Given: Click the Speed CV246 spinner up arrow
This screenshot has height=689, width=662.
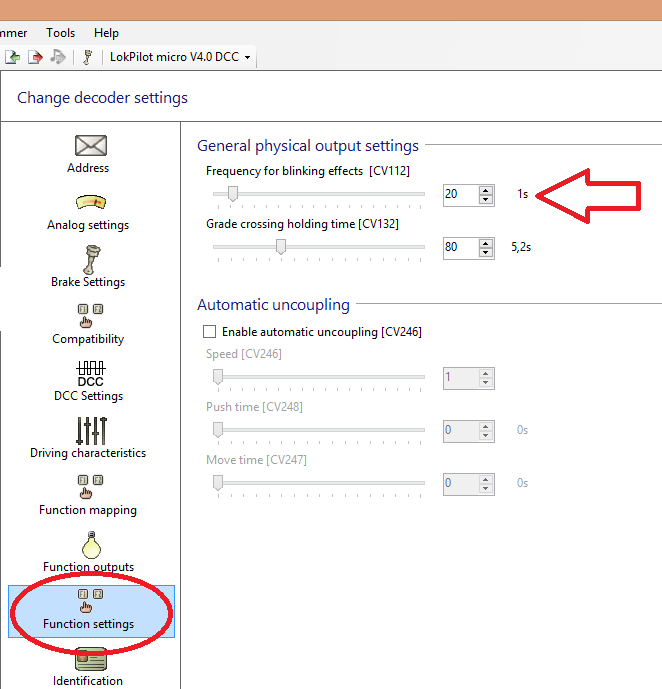Looking at the screenshot, I should [485, 374].
